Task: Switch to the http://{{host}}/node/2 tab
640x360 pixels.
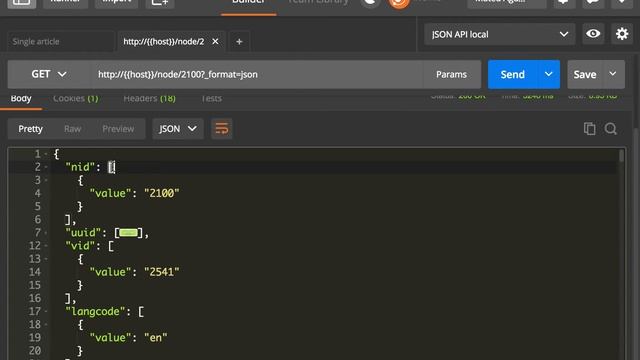Action: click(x=164, y=41)
